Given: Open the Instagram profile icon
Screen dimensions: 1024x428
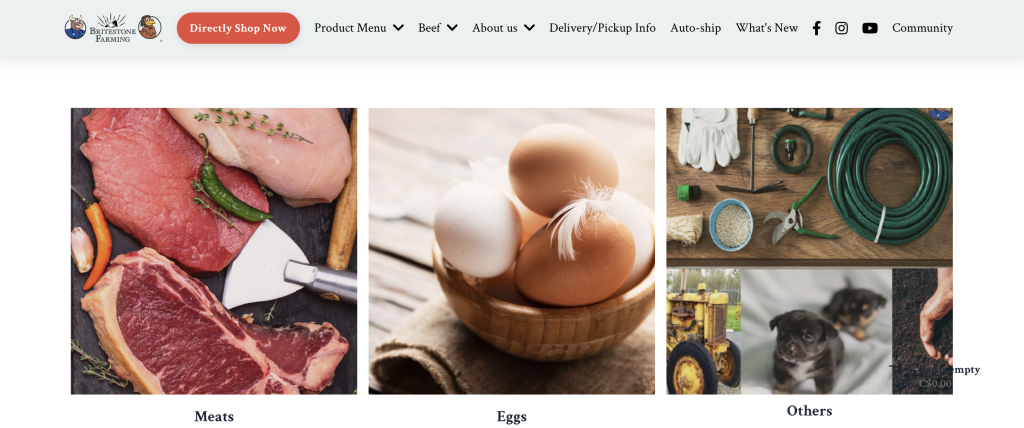Looking at the screenshot, I should (841, 28).
